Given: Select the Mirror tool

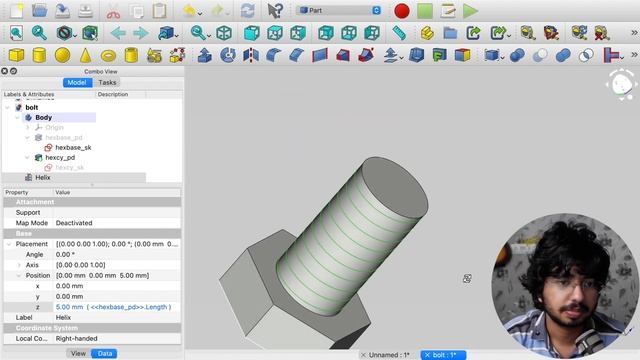Looking at the screenshot, I should [x=251, y=55].
